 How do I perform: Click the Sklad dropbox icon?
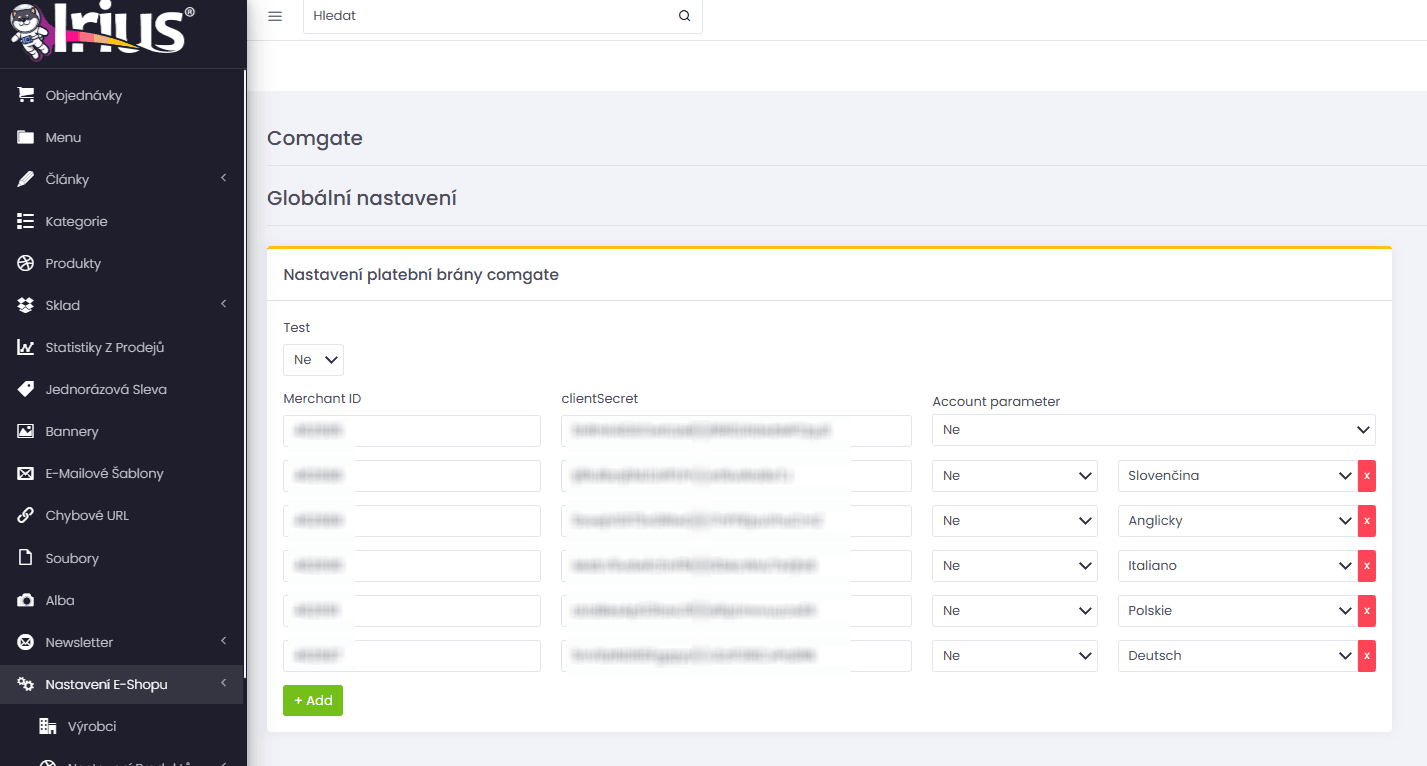click(x=26, y=305)
